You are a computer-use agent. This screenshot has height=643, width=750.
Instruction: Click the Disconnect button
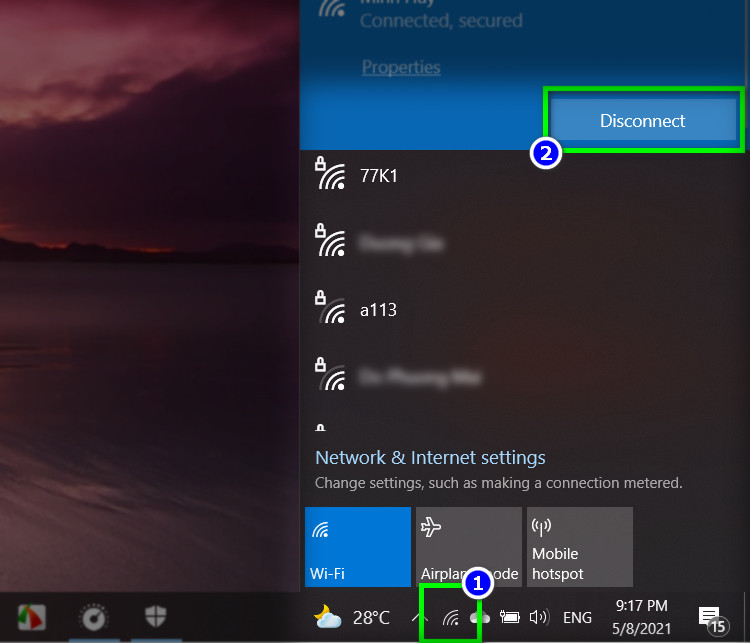click(642, 121)
